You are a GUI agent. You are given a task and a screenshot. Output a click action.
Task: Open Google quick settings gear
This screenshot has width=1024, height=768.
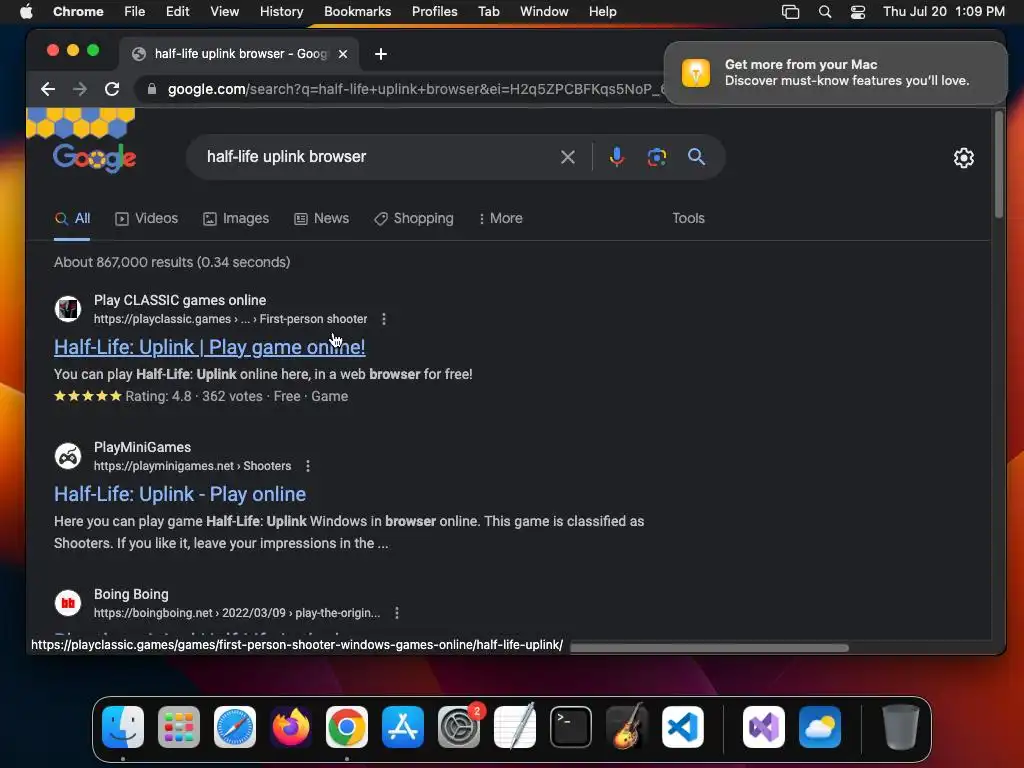click(963, 157)
